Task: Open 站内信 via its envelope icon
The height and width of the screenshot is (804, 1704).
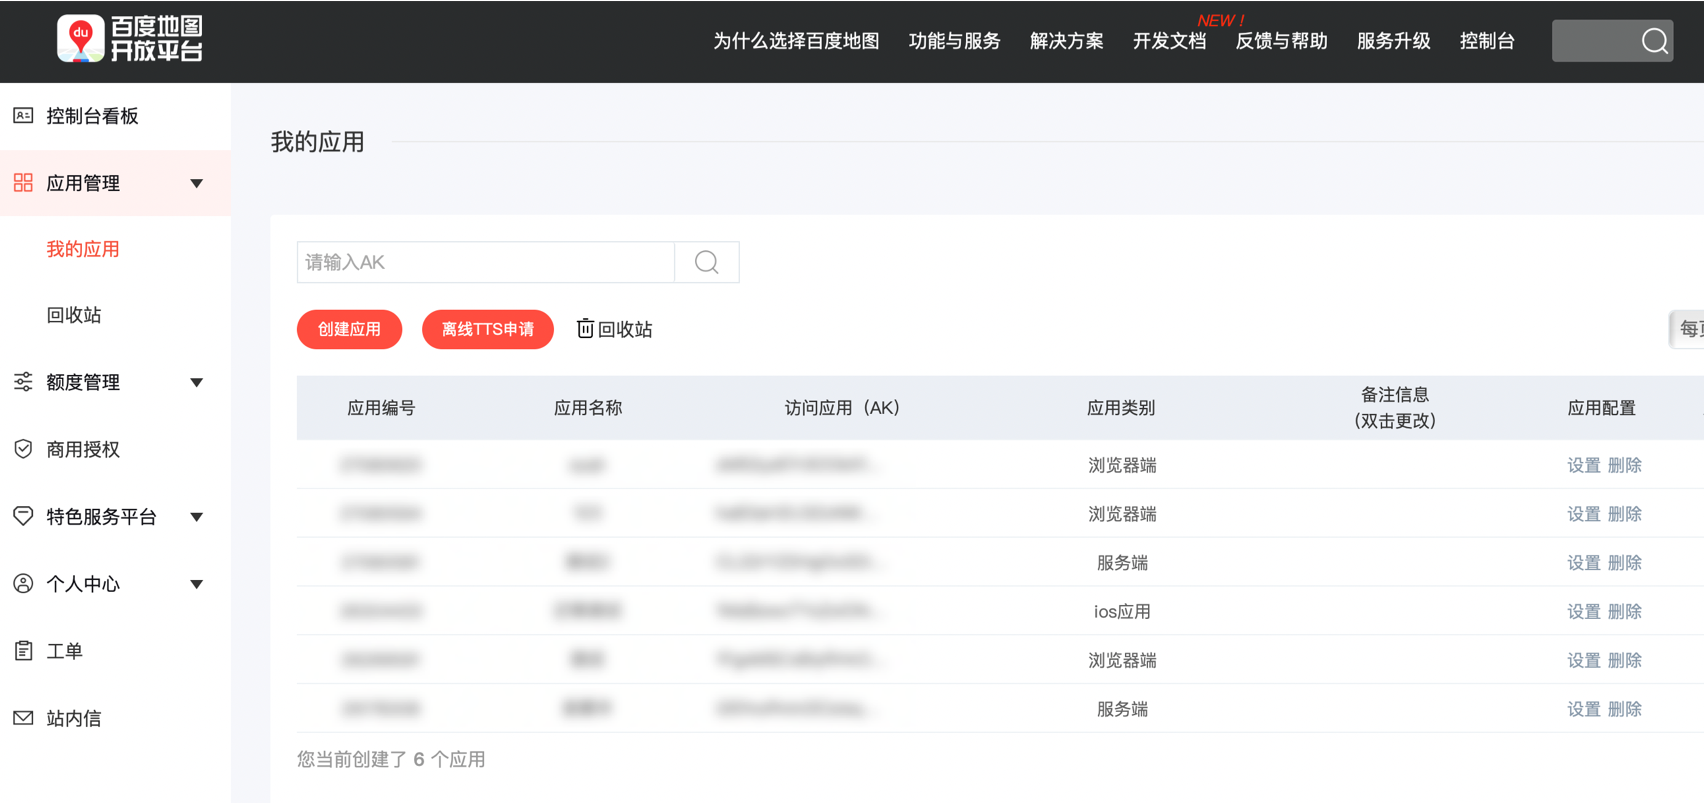Action: point(23,718)
